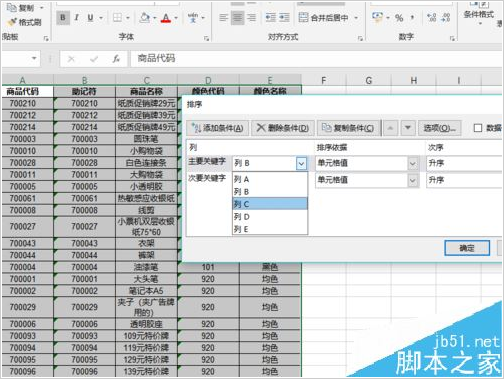504x379 pixels.
Task: Toggle italic formatting in ribbon
Action: coord(77,17)
